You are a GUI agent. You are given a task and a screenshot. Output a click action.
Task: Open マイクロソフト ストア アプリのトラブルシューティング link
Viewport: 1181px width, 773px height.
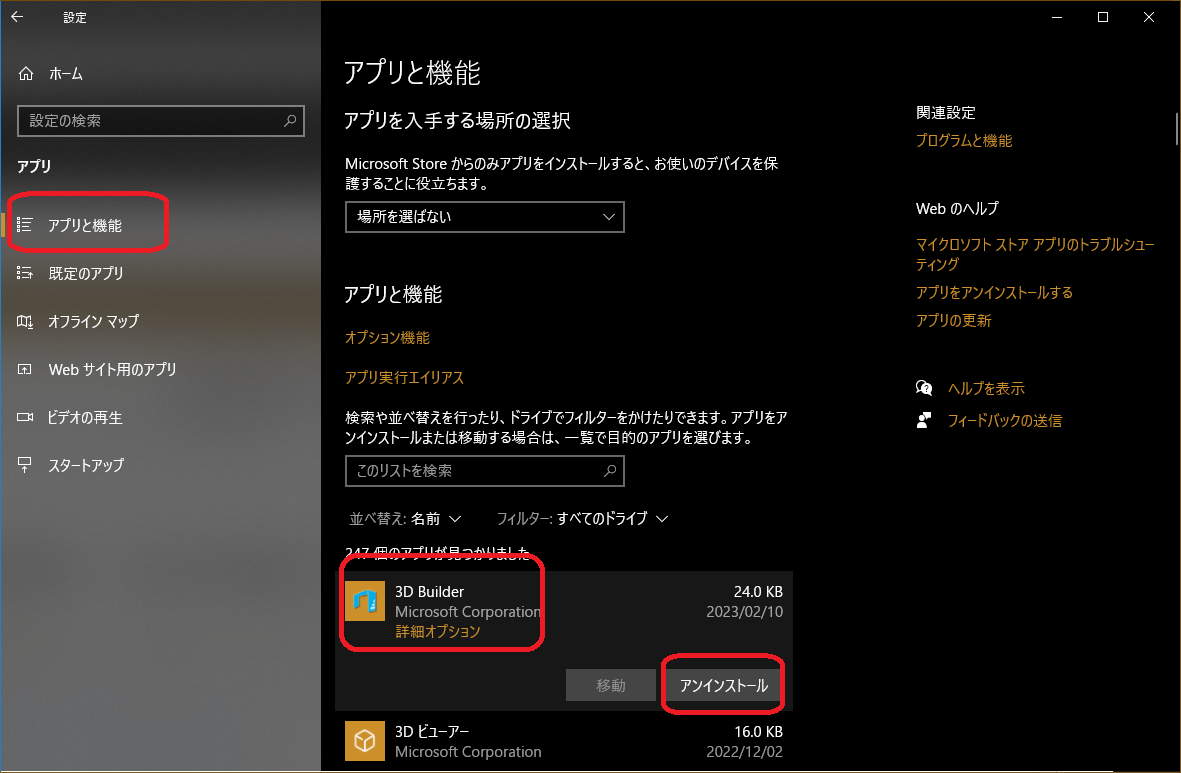pos(1035,254)
